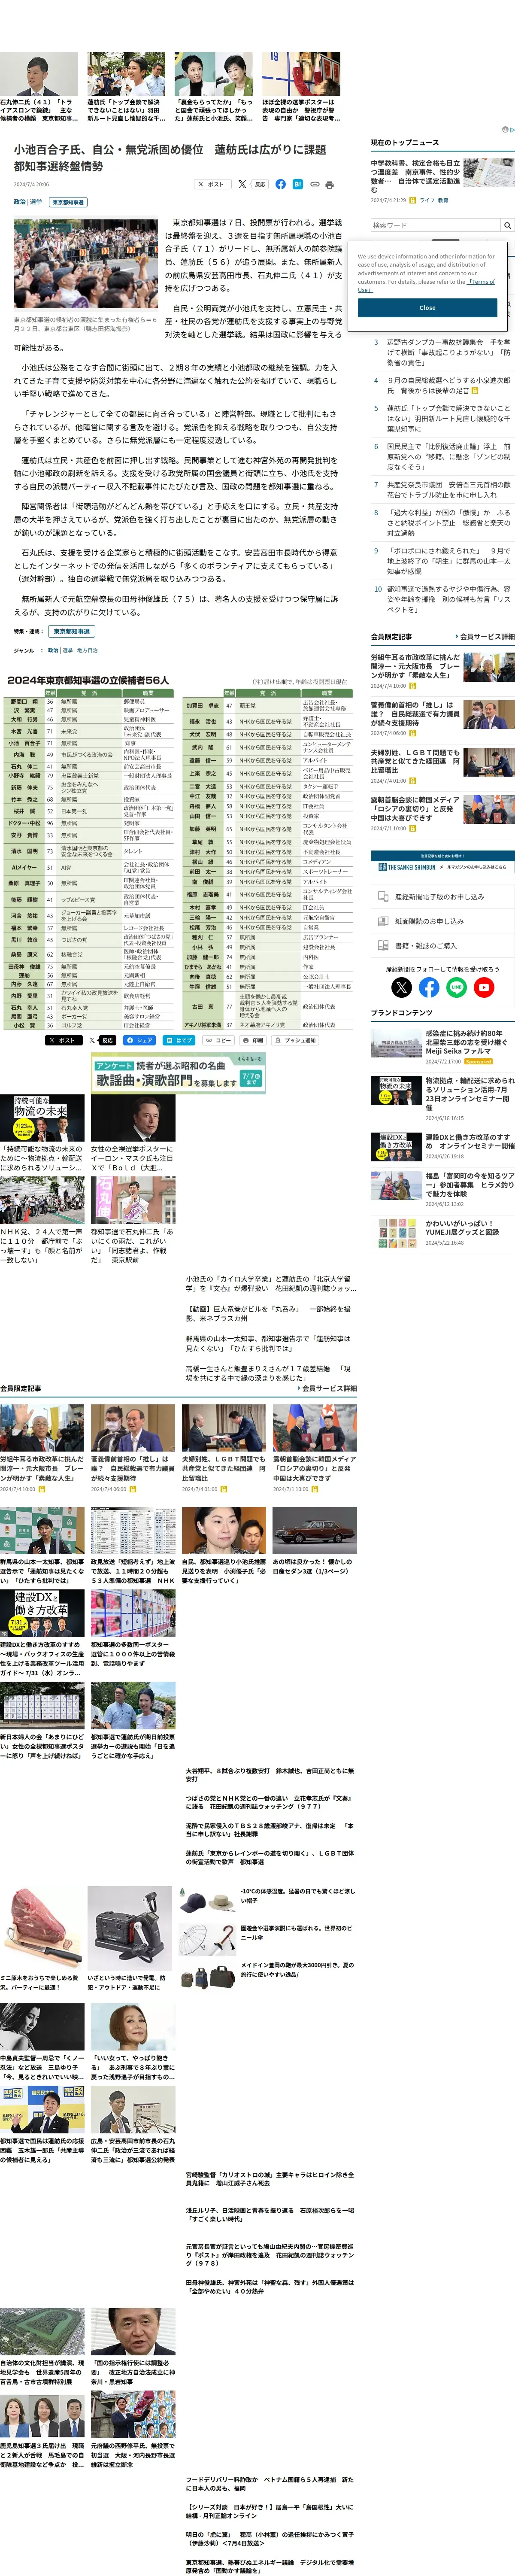Click the Facebook share icon below the headline
Viewport: 515px width, 2576px height.
[x=281, y=184]
